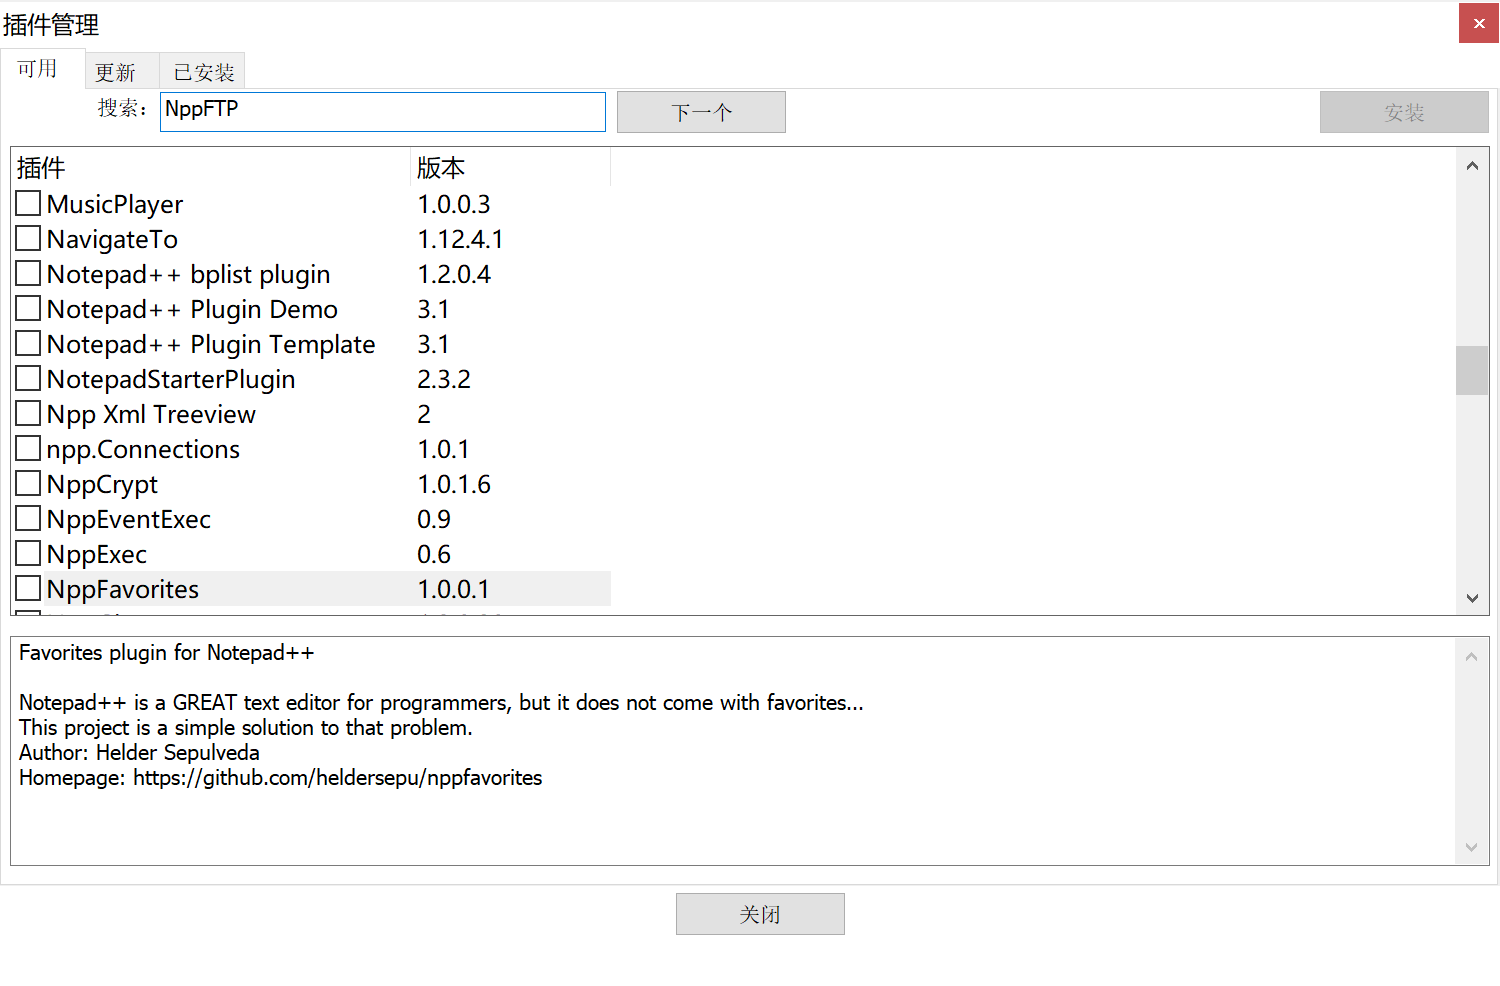This screenshot has width=1500, height=986.
Task: Click the 'Author: Helder Sepulveda' line
Action: tap(139, 752)
